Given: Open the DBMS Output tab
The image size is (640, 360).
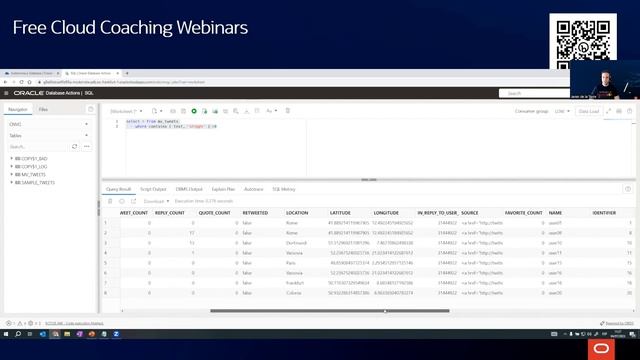Looking at the screenshot, I should (189, 189).
